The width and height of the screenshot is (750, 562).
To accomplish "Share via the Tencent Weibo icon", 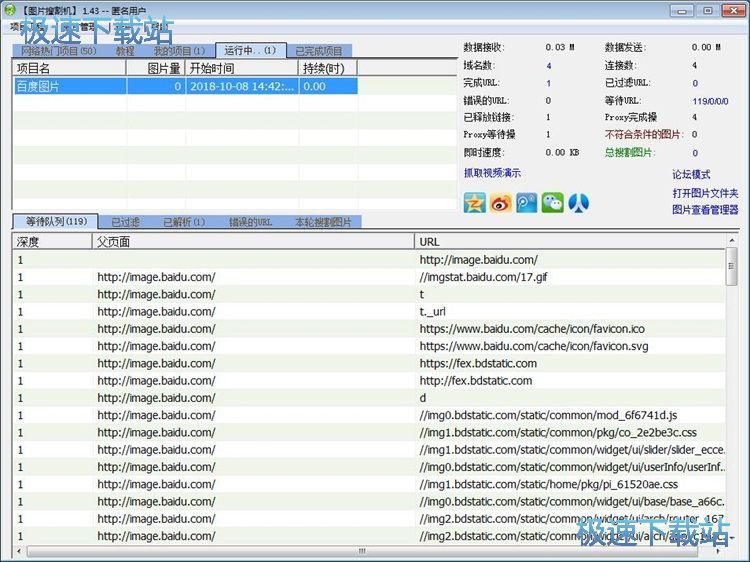I will 527,203.
